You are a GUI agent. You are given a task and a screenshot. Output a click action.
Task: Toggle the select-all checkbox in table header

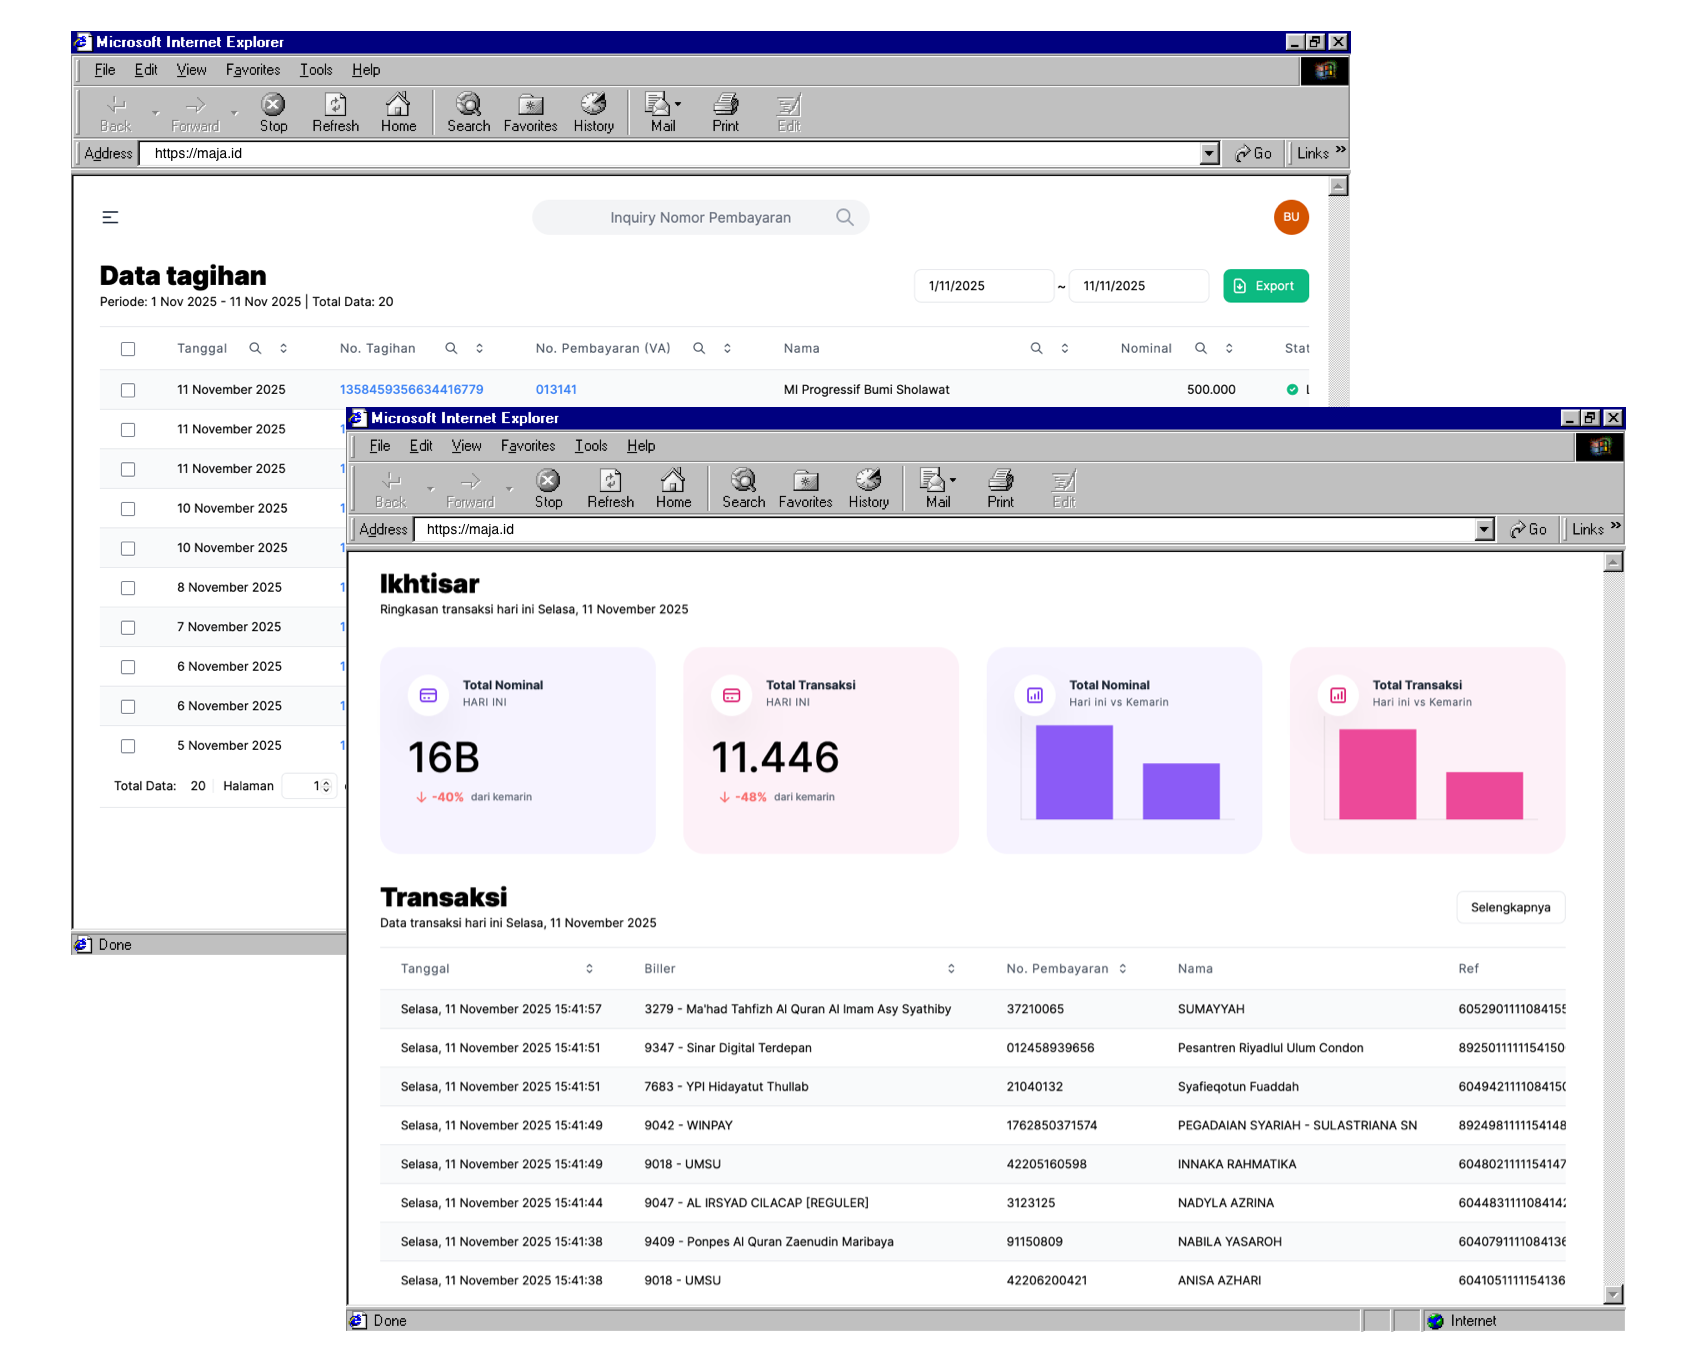[x=128, y=349]
